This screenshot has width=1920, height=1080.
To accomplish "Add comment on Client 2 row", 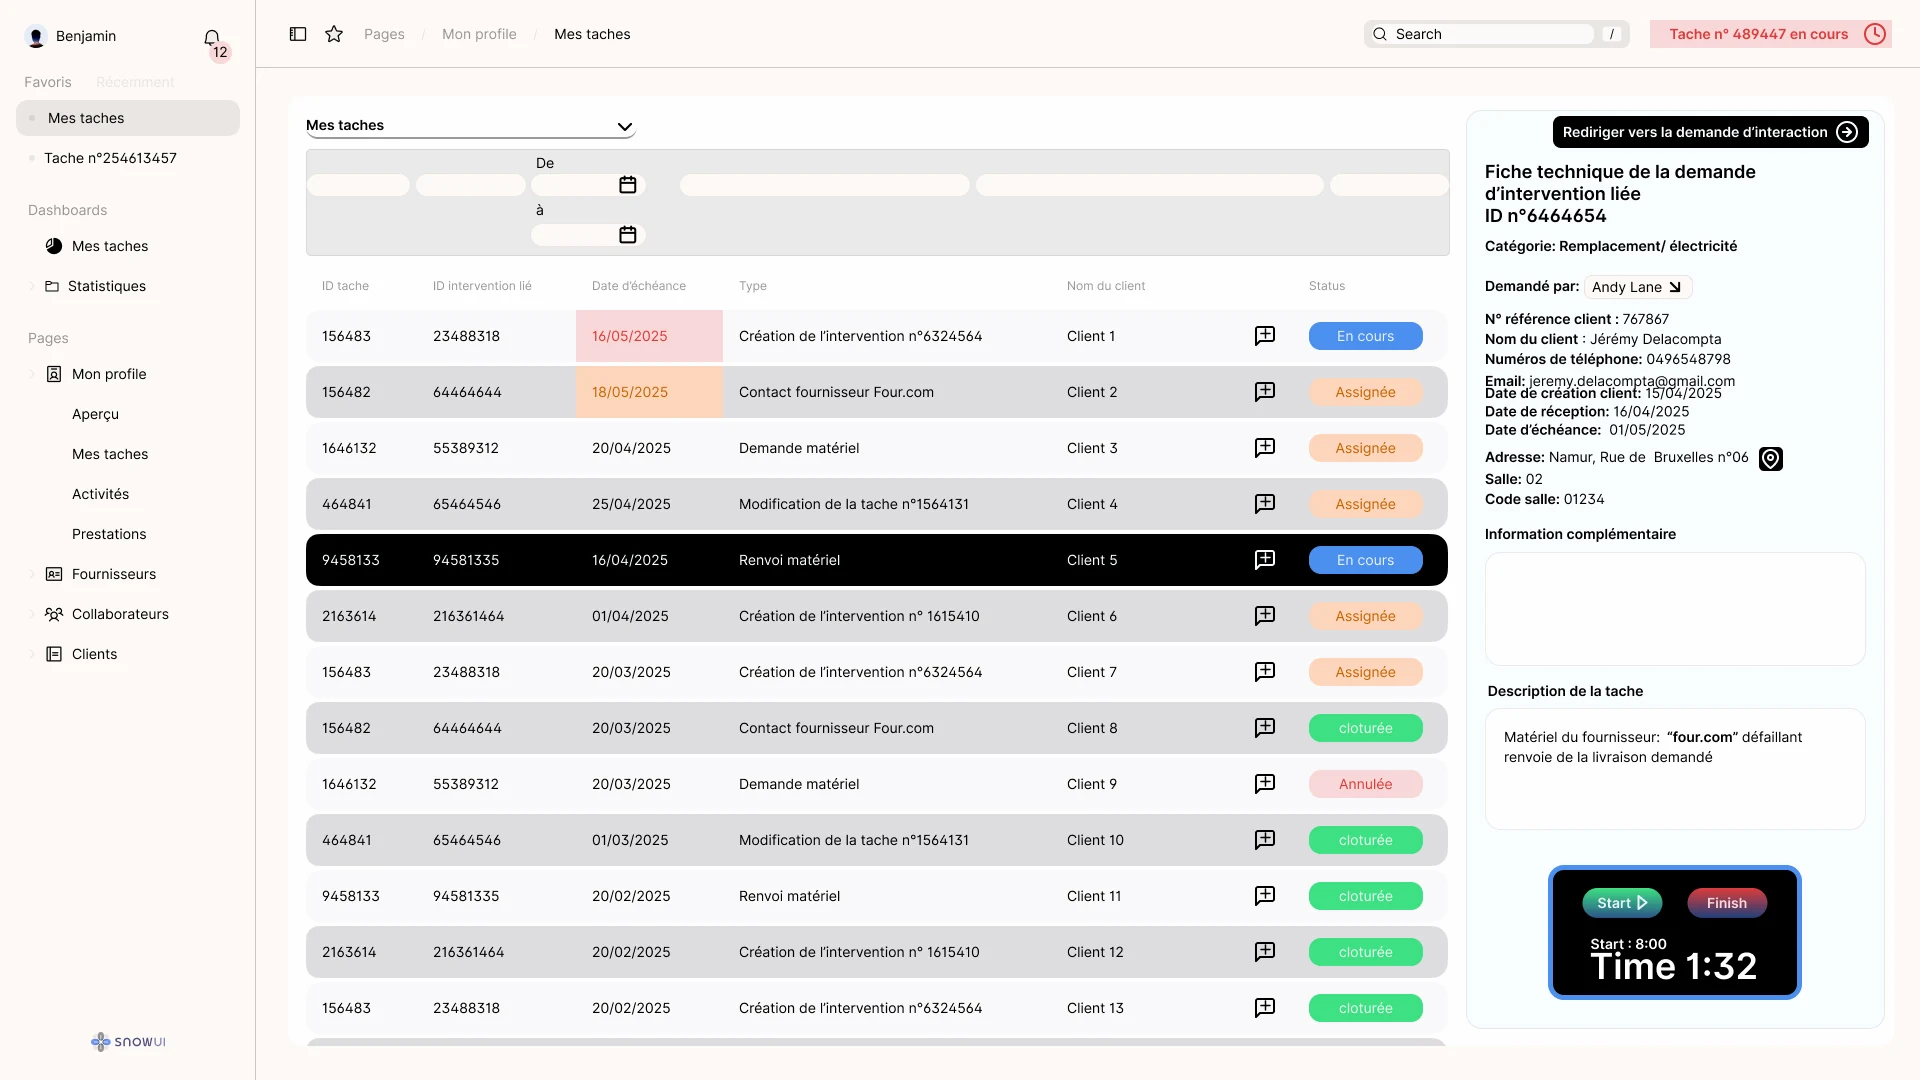I will pos(1265,392).
